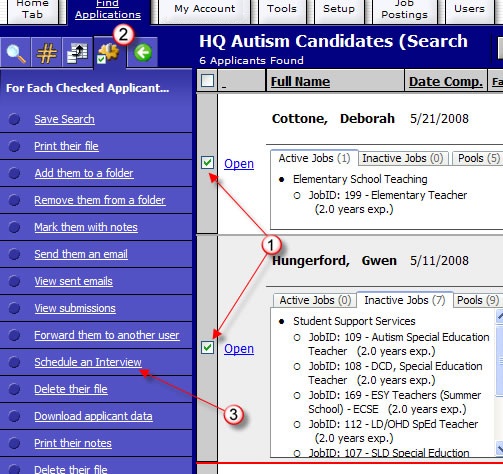
Task: Uncheck Gwen Hungerford's applicant checkbox
Action: coord(207,348)
